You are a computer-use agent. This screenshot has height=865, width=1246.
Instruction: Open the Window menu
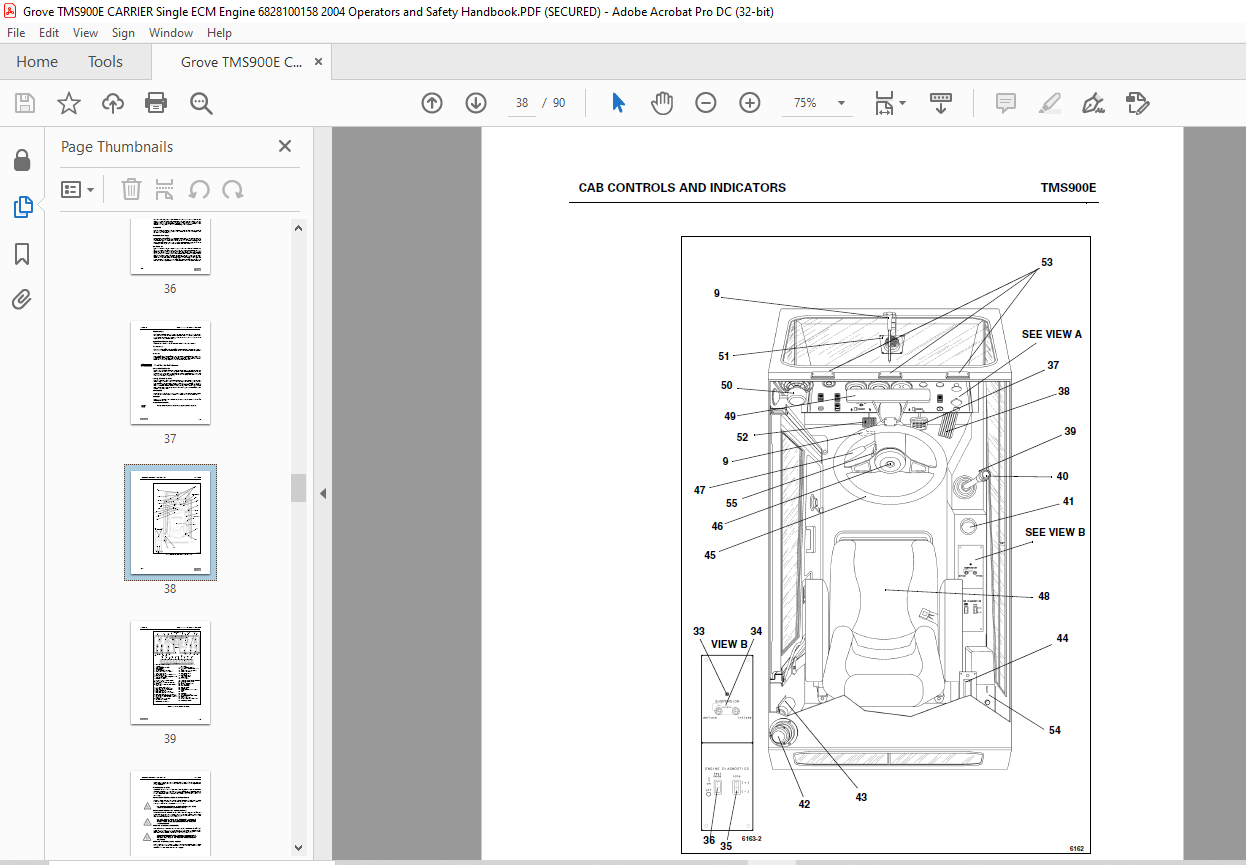point(171,33)
